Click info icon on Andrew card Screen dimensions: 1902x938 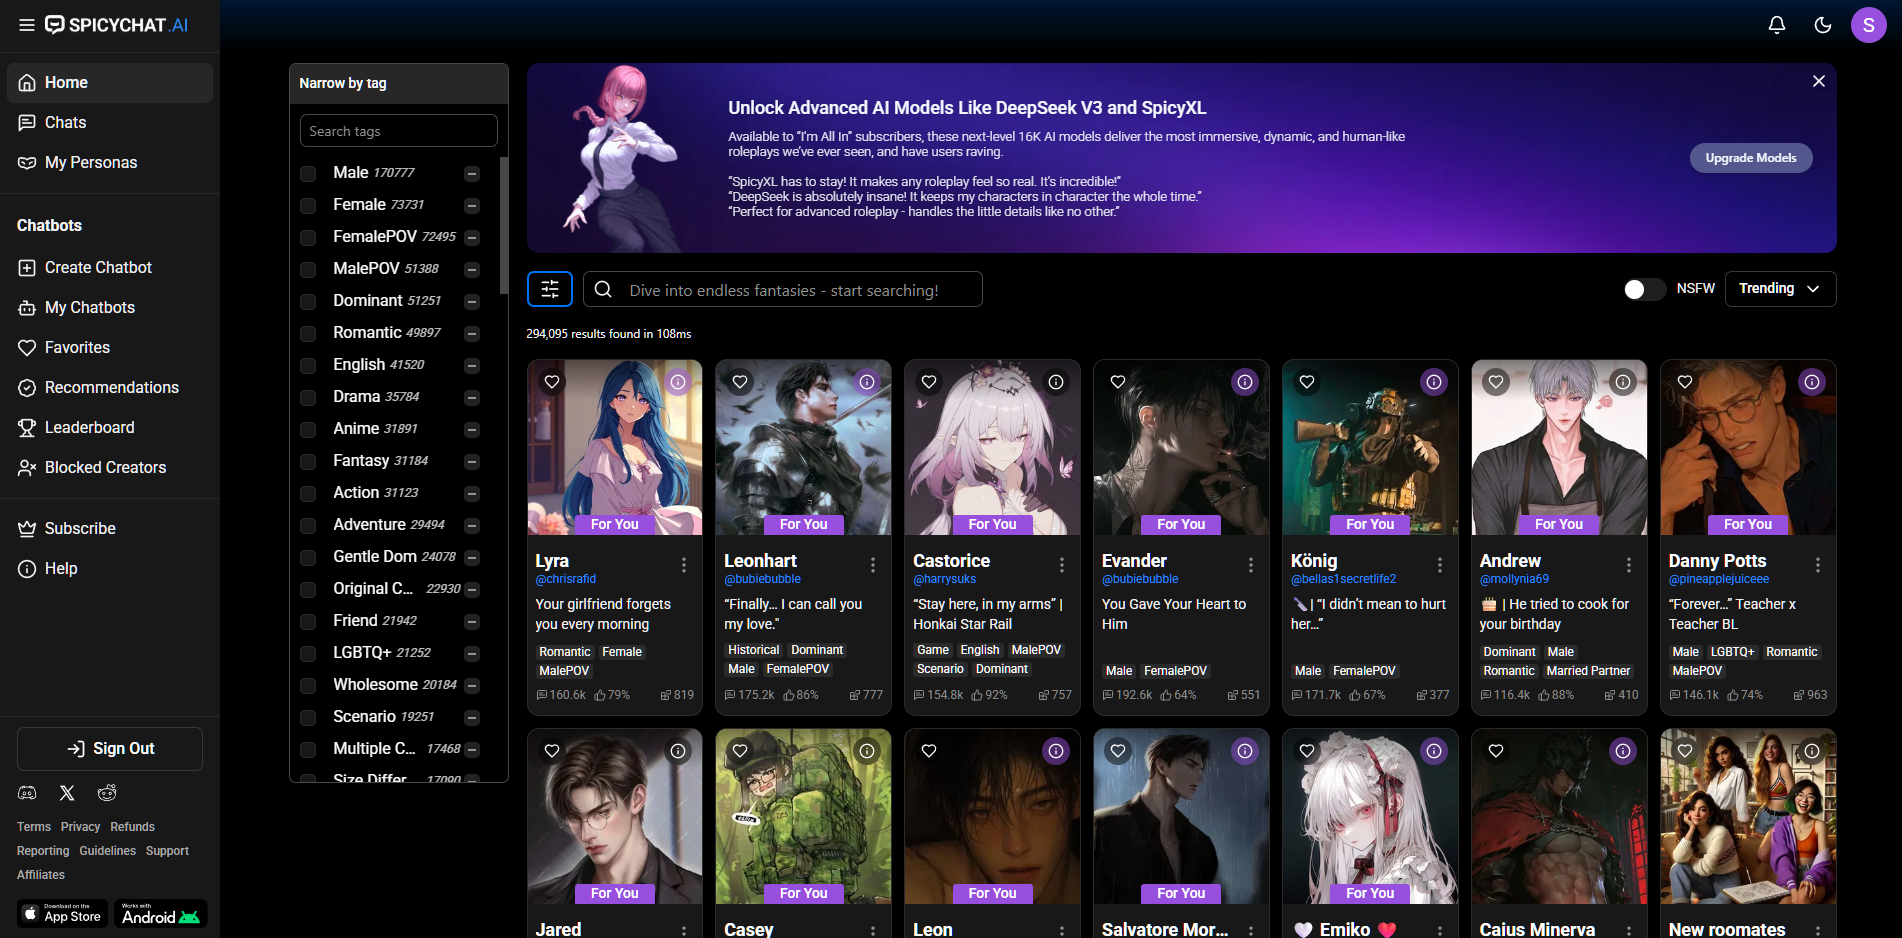pyautogui.click(x=1623, y=382)
